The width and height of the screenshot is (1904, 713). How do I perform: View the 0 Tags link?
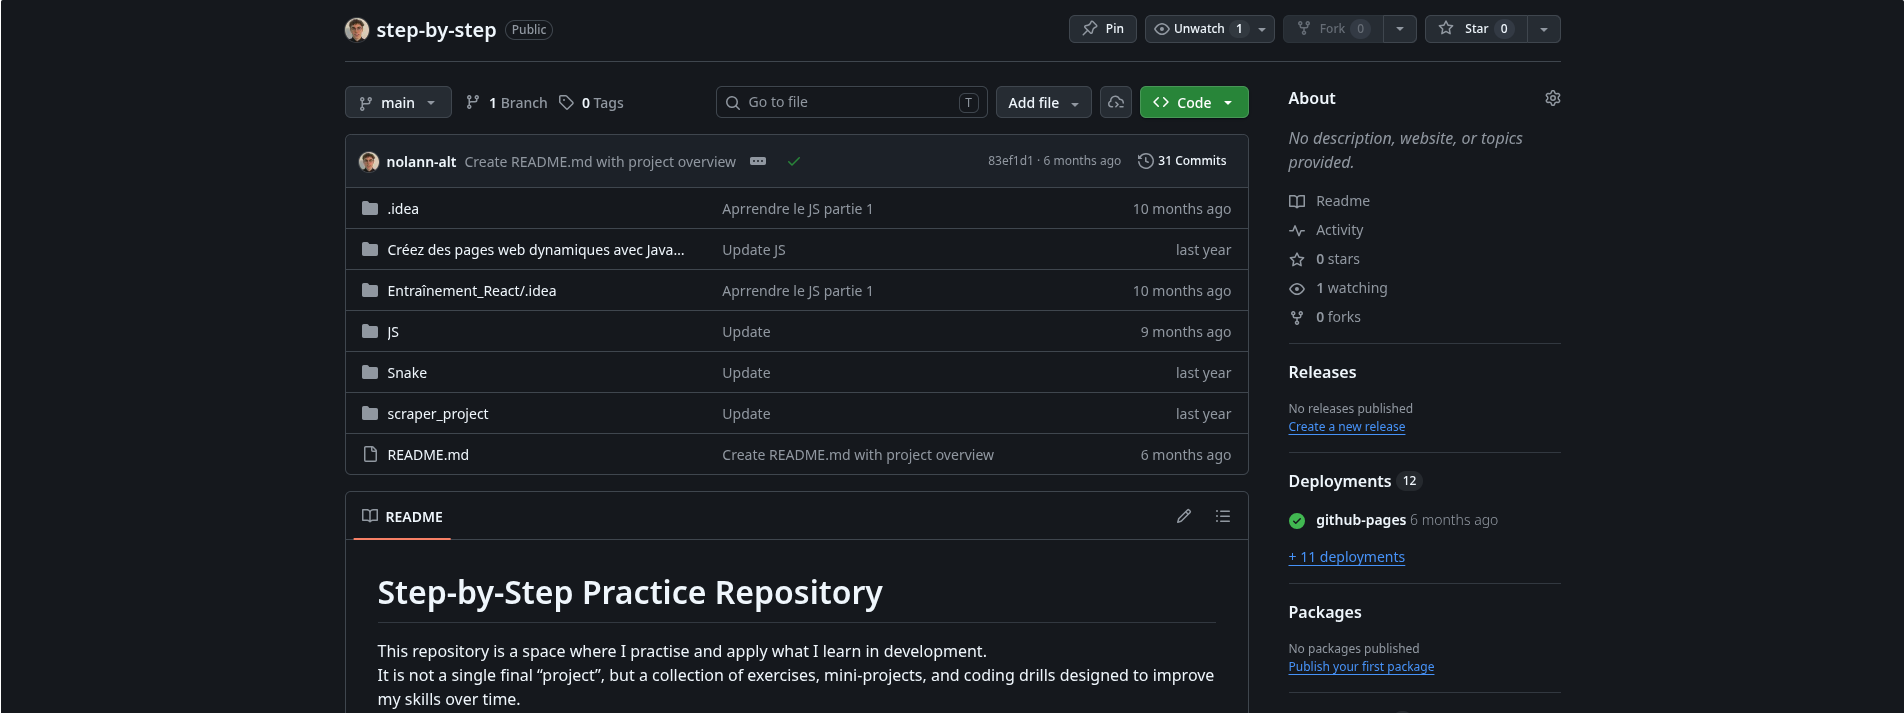point(591,102)
